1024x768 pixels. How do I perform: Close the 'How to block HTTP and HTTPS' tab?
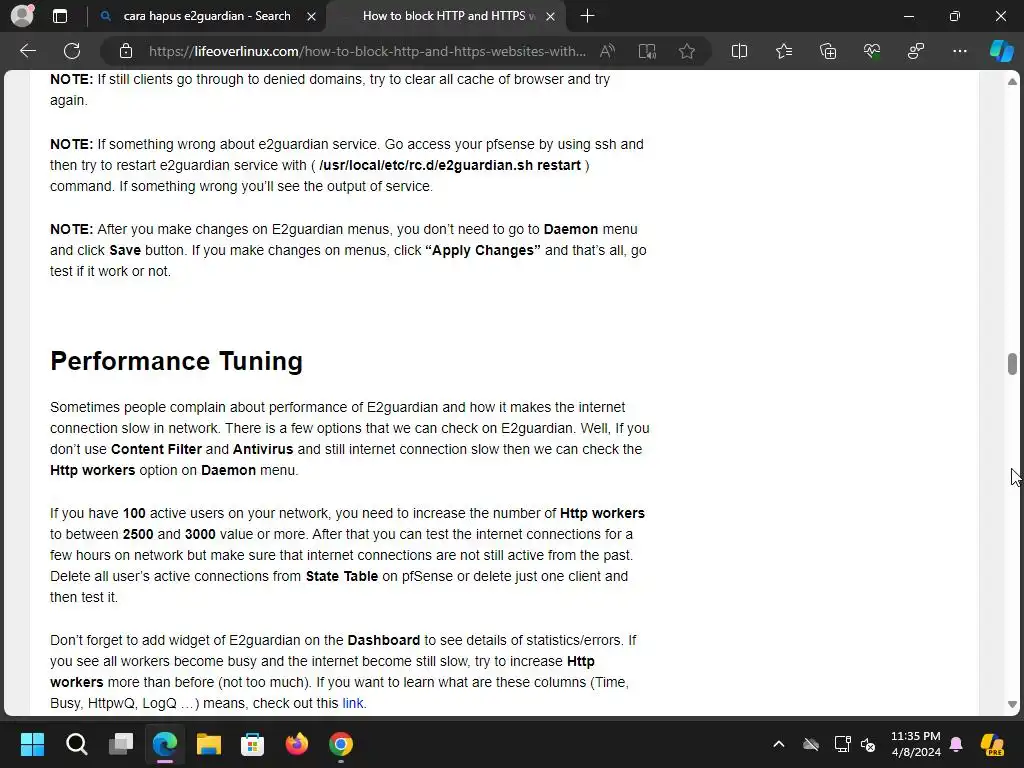coord(551,16)
